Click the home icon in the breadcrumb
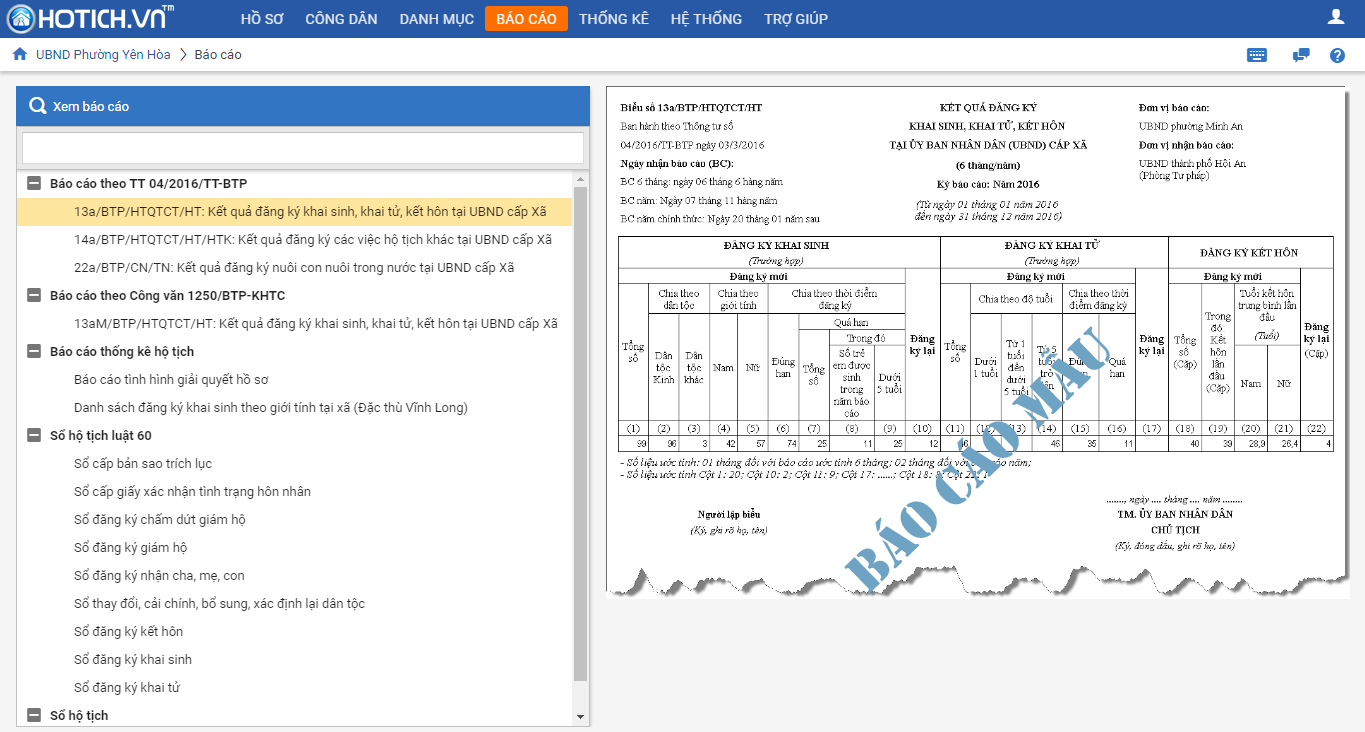 coord(20,55)
